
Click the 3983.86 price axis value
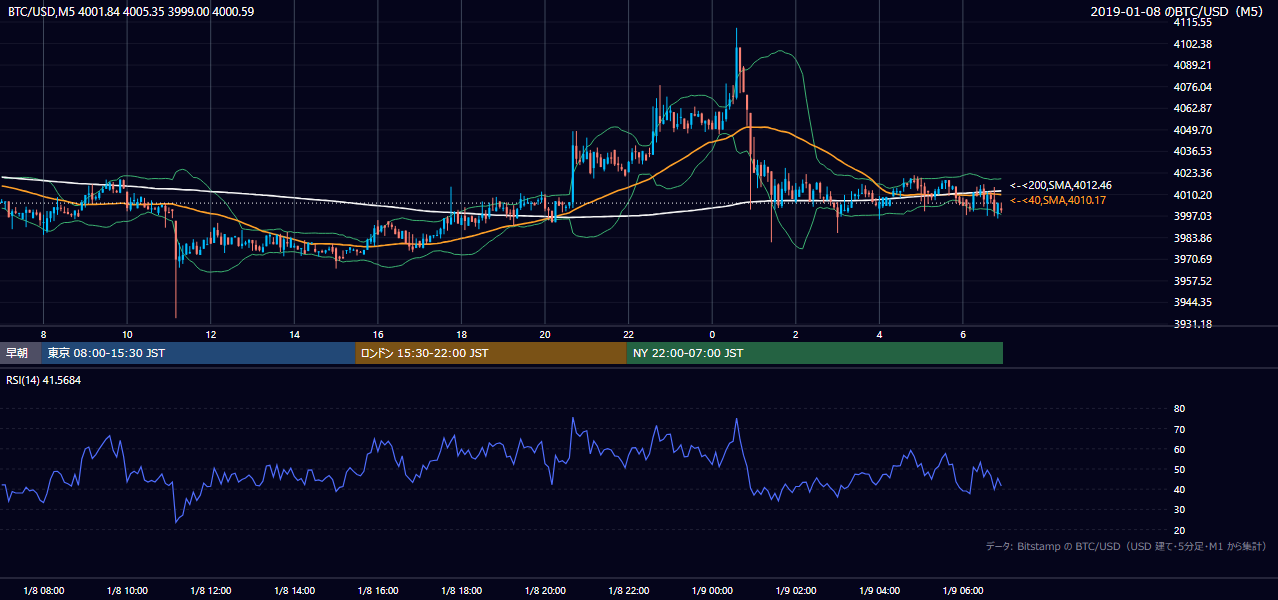click(1193, 238)
